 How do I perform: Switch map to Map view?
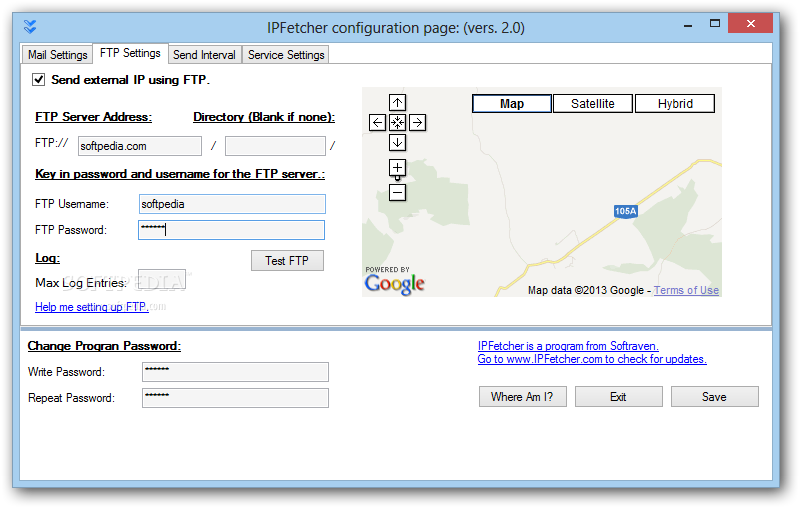(x=512, y=104)
